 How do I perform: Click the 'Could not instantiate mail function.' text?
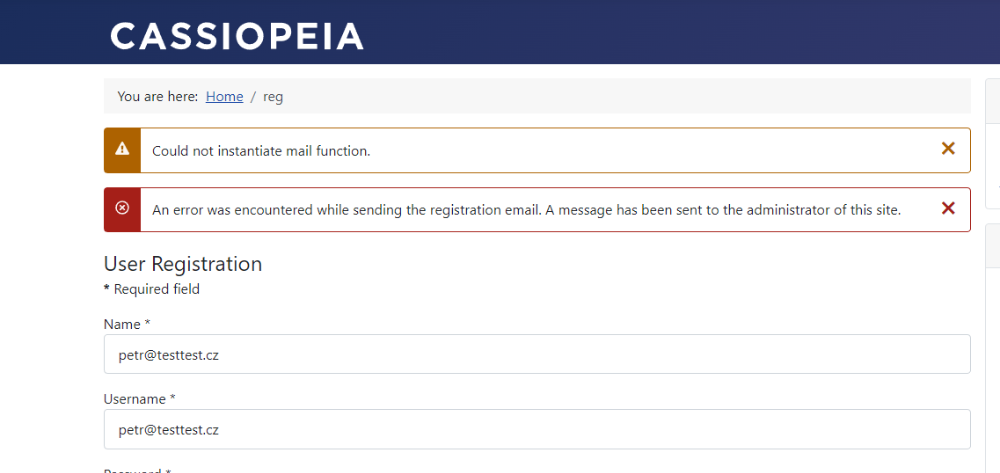261,151
